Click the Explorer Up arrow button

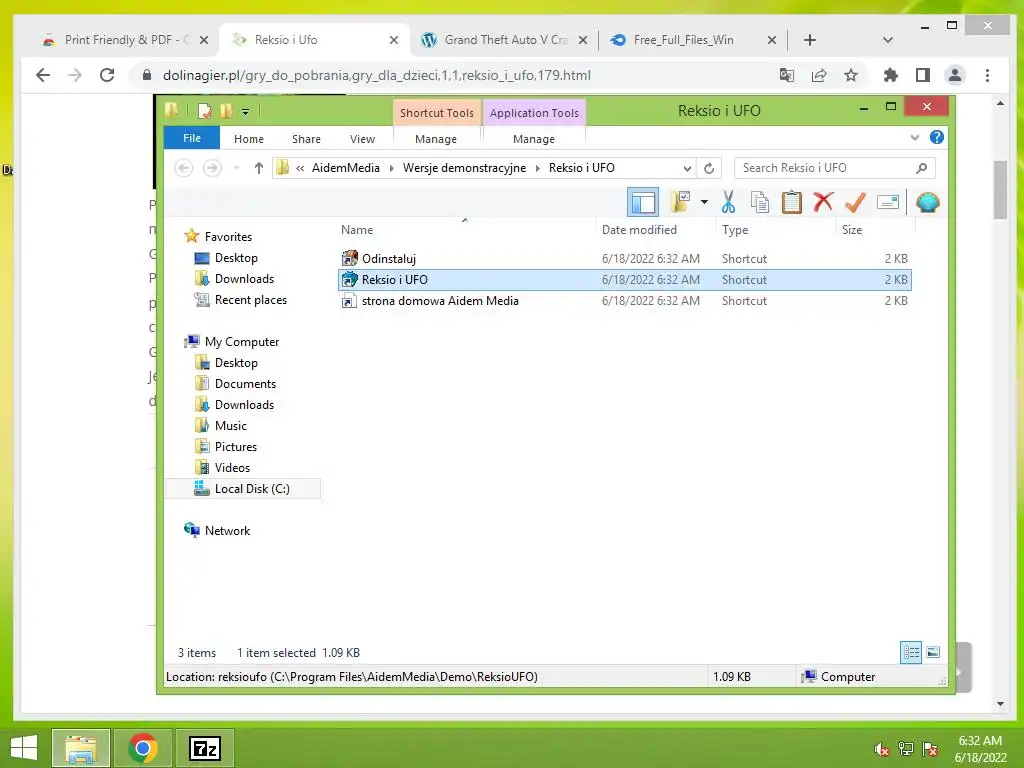point(259,168)
